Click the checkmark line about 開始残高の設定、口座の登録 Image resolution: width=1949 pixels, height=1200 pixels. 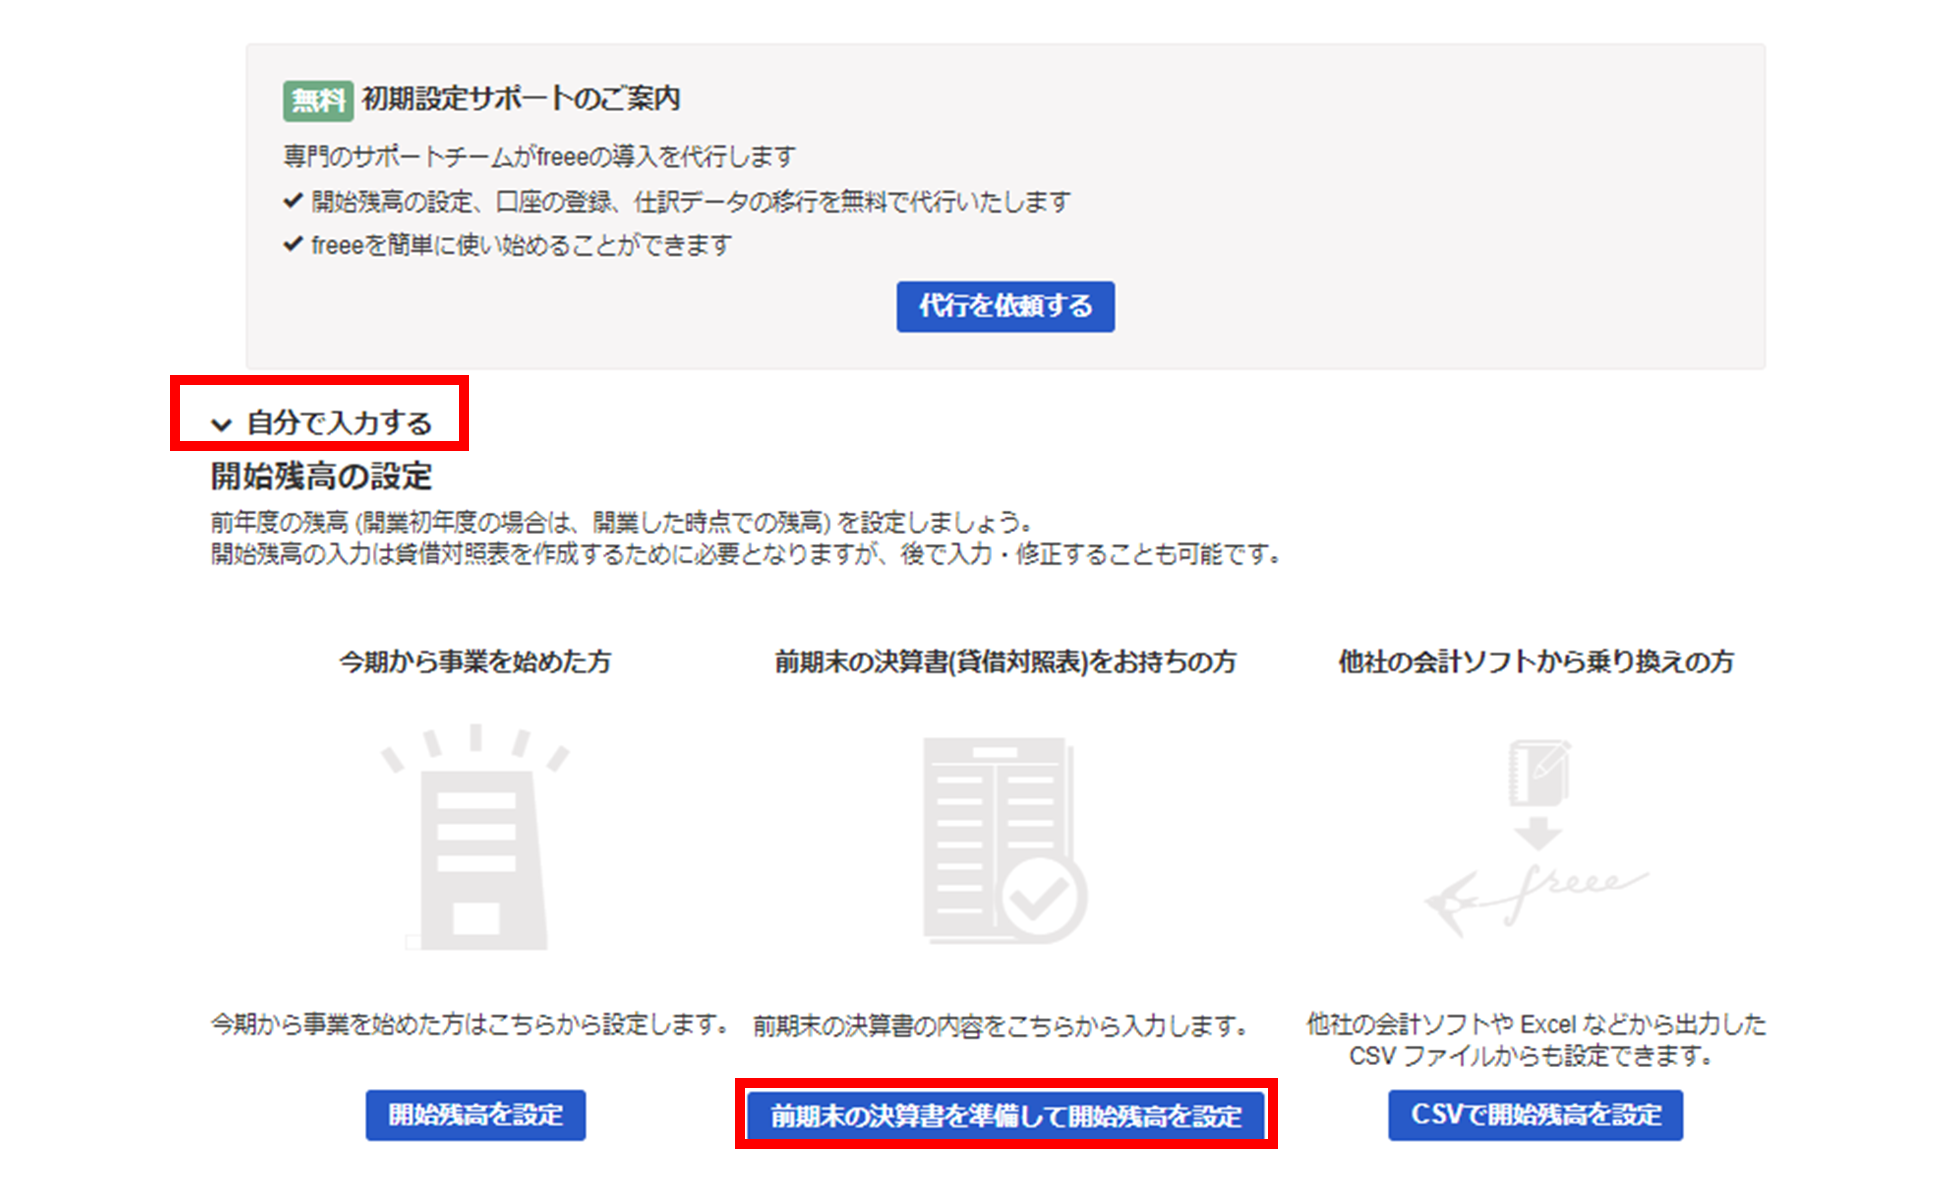coord(677,202)
